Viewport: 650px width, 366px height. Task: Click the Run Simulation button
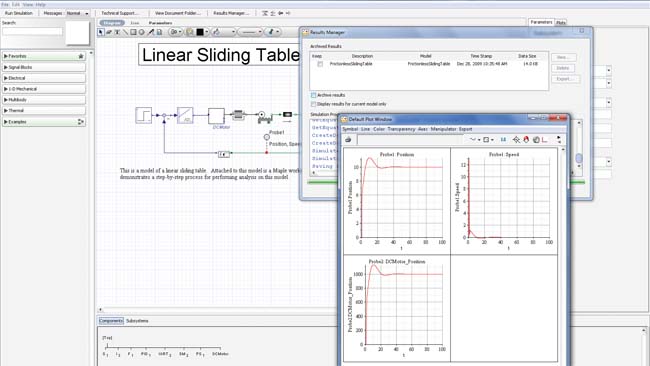pyautogui.click(x=19, y=13)
